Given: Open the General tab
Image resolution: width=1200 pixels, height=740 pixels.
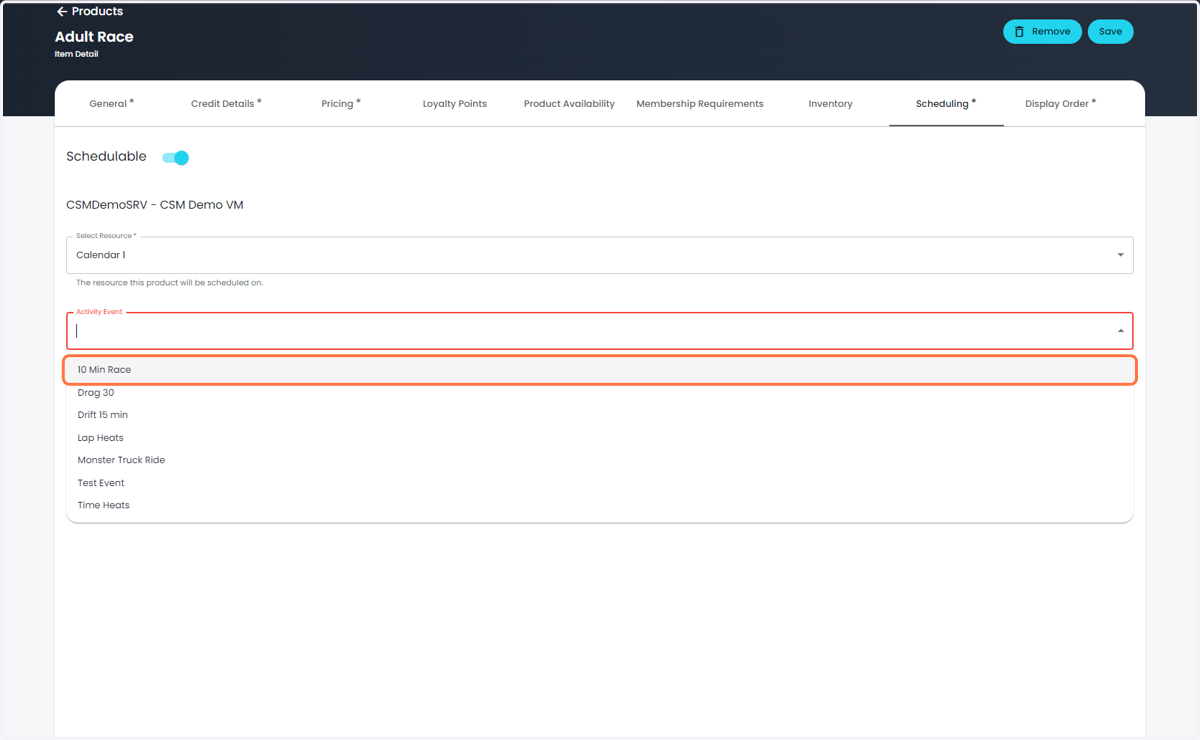Looking at the screenshot, I should pyautogui.click(x=112, y=103).
